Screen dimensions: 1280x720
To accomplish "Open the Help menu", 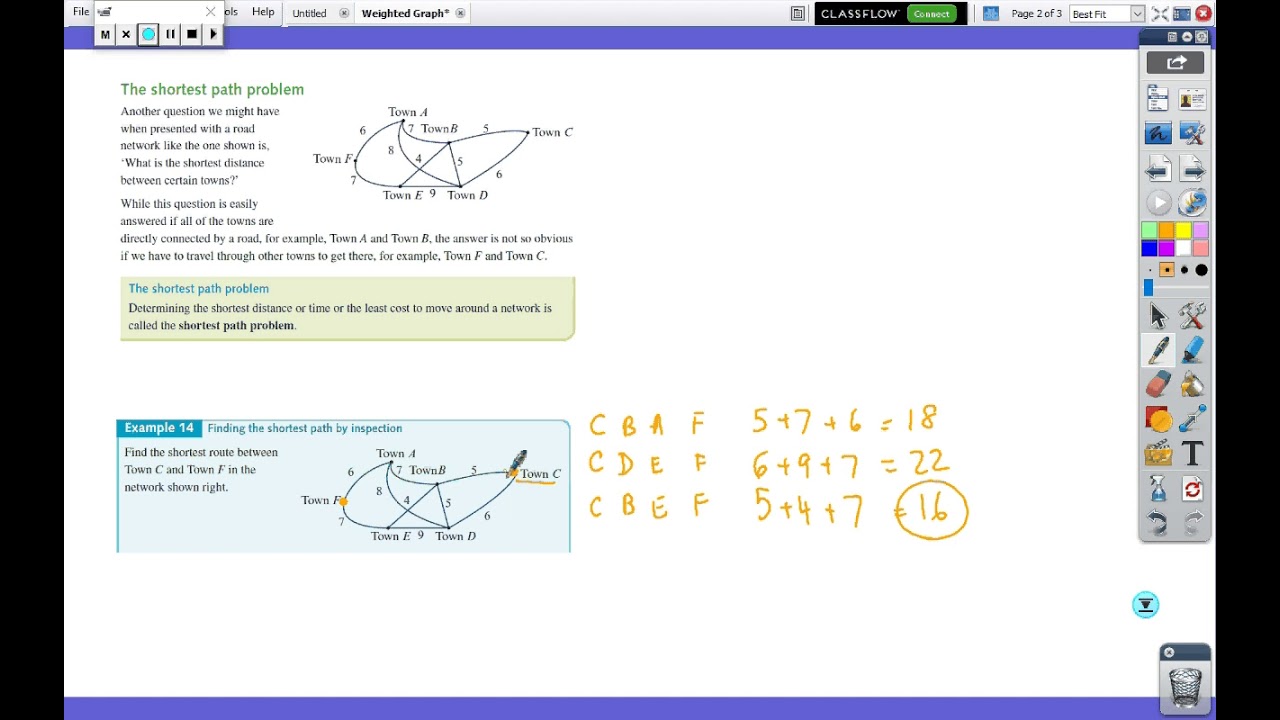I will (263, 12).
